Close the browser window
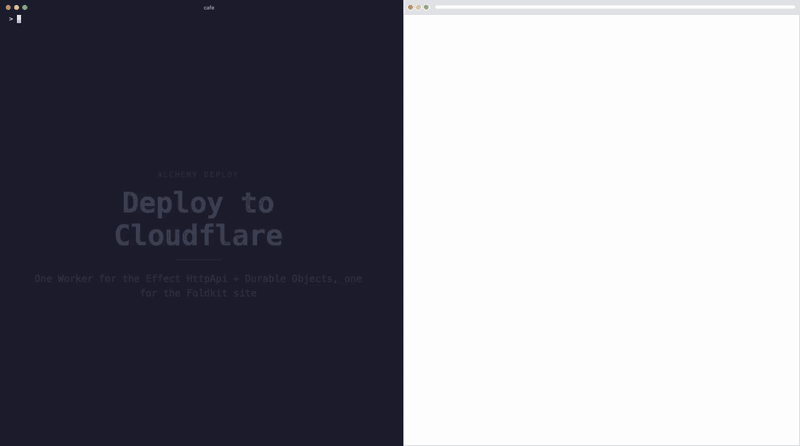 click(x=410, y=7)
